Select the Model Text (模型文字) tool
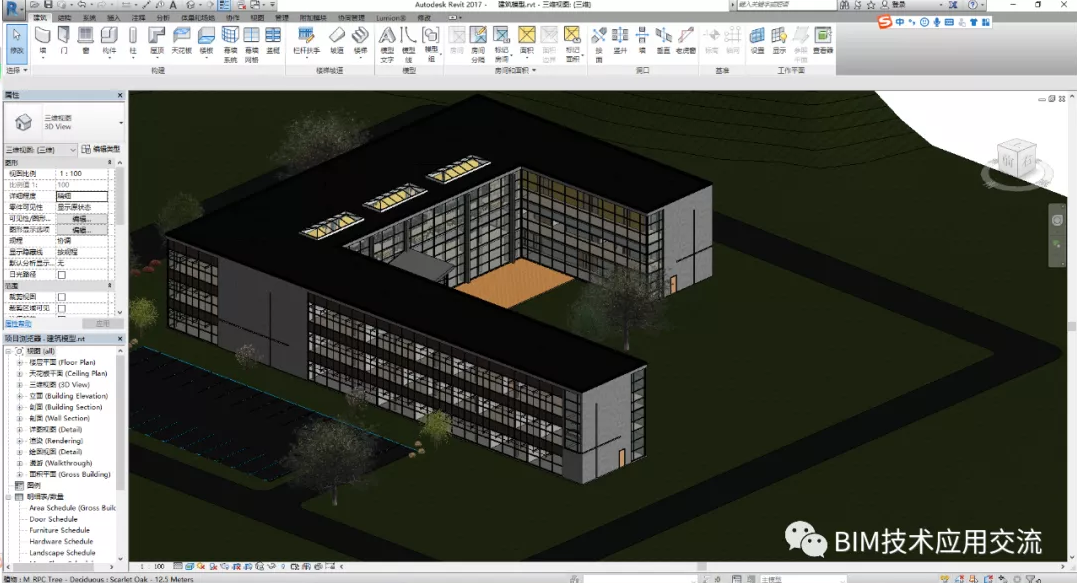This screenshot has width=1077, height=583. tap(387, 45)
